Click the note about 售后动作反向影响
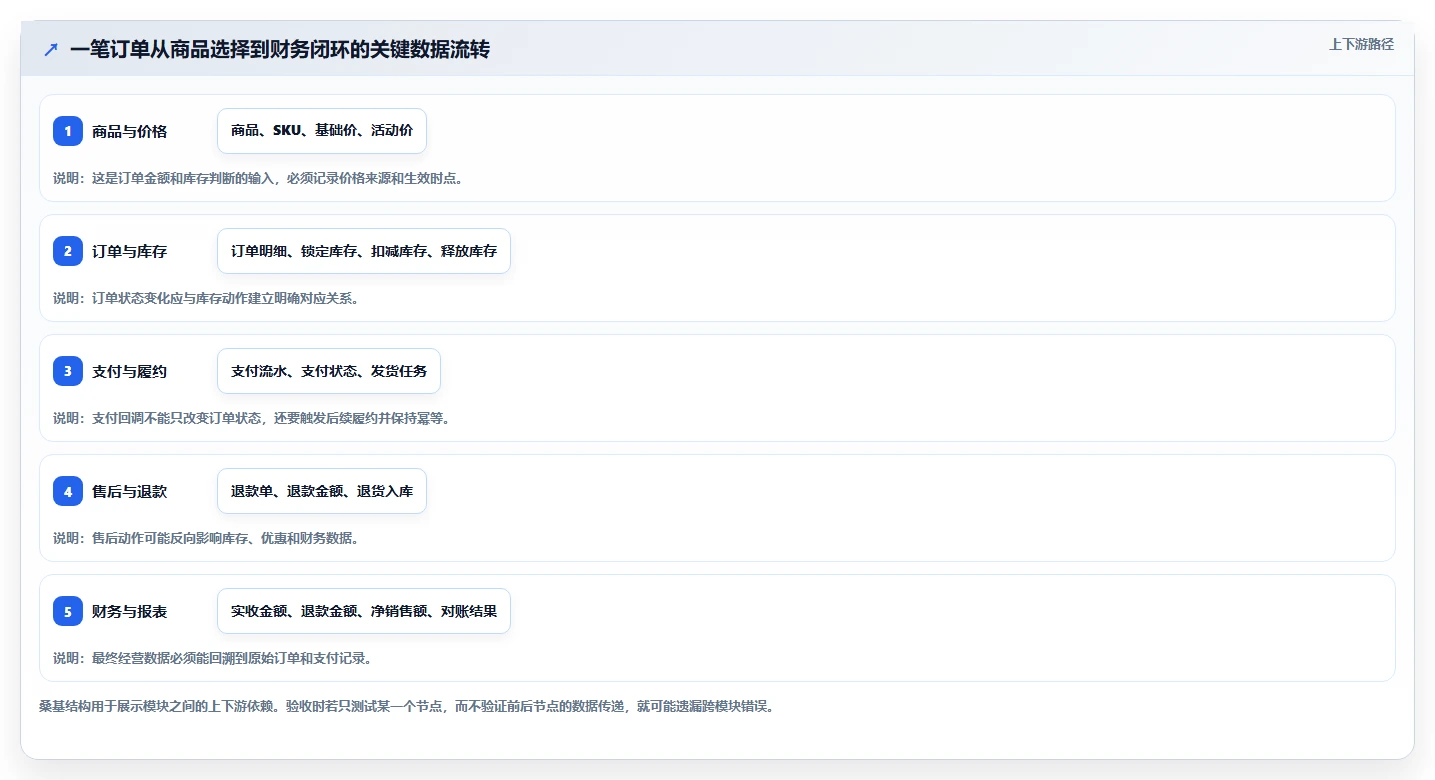This screenshot has height=780, width=1435. click(x=205, y=538)
